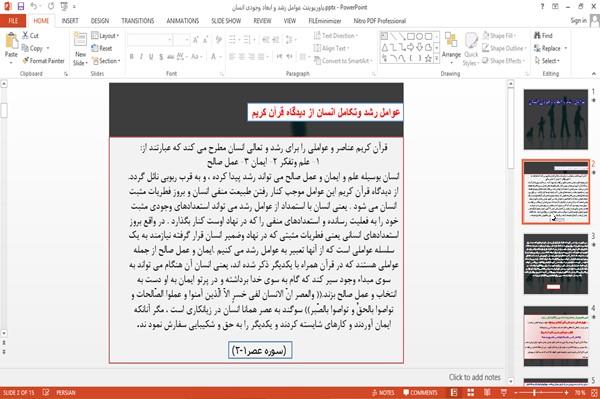Open the Nitro PDF Professional tab

click(380, 21)
